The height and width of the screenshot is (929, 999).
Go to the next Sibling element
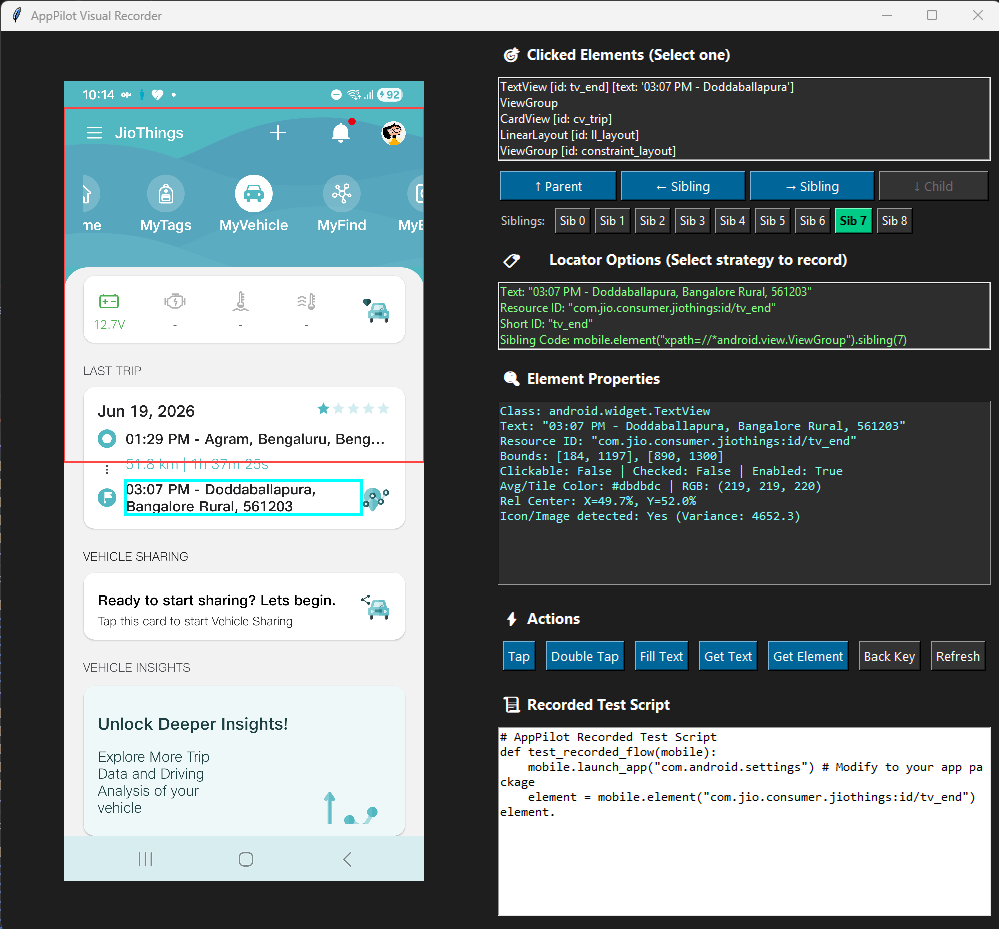click(x=812, y=186)
